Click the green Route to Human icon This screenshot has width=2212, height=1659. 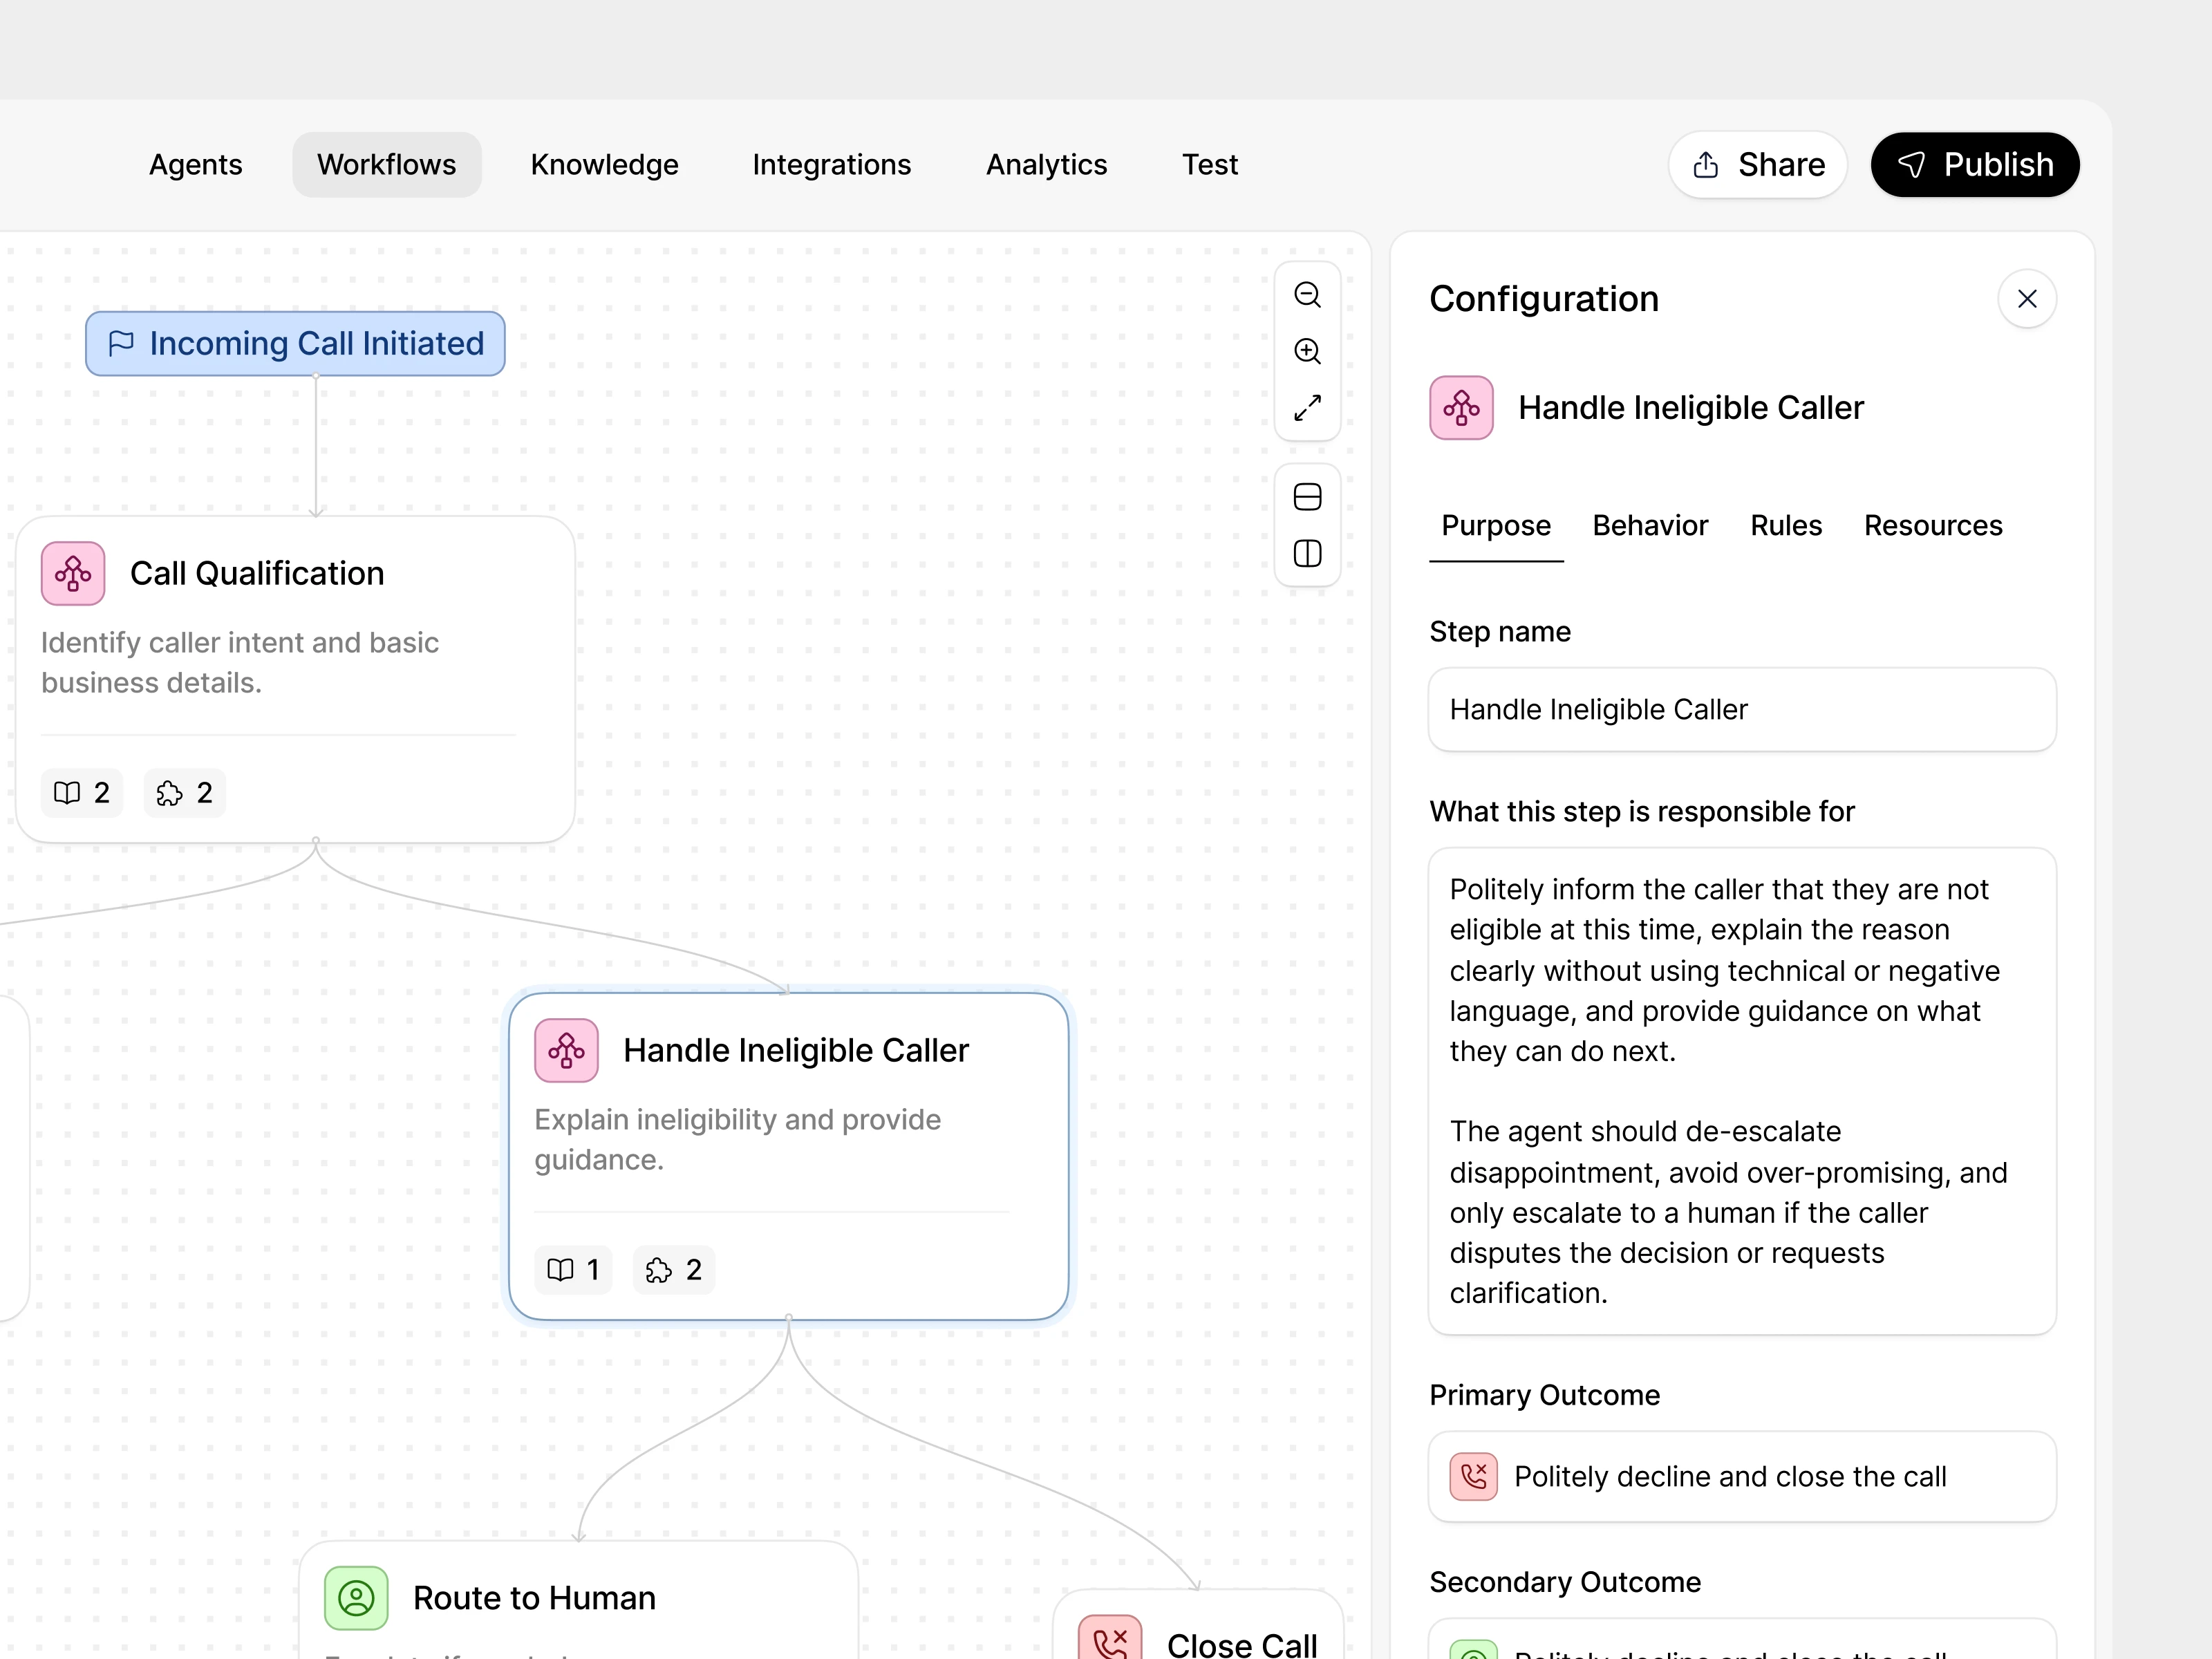click(x=356, y=1597)
